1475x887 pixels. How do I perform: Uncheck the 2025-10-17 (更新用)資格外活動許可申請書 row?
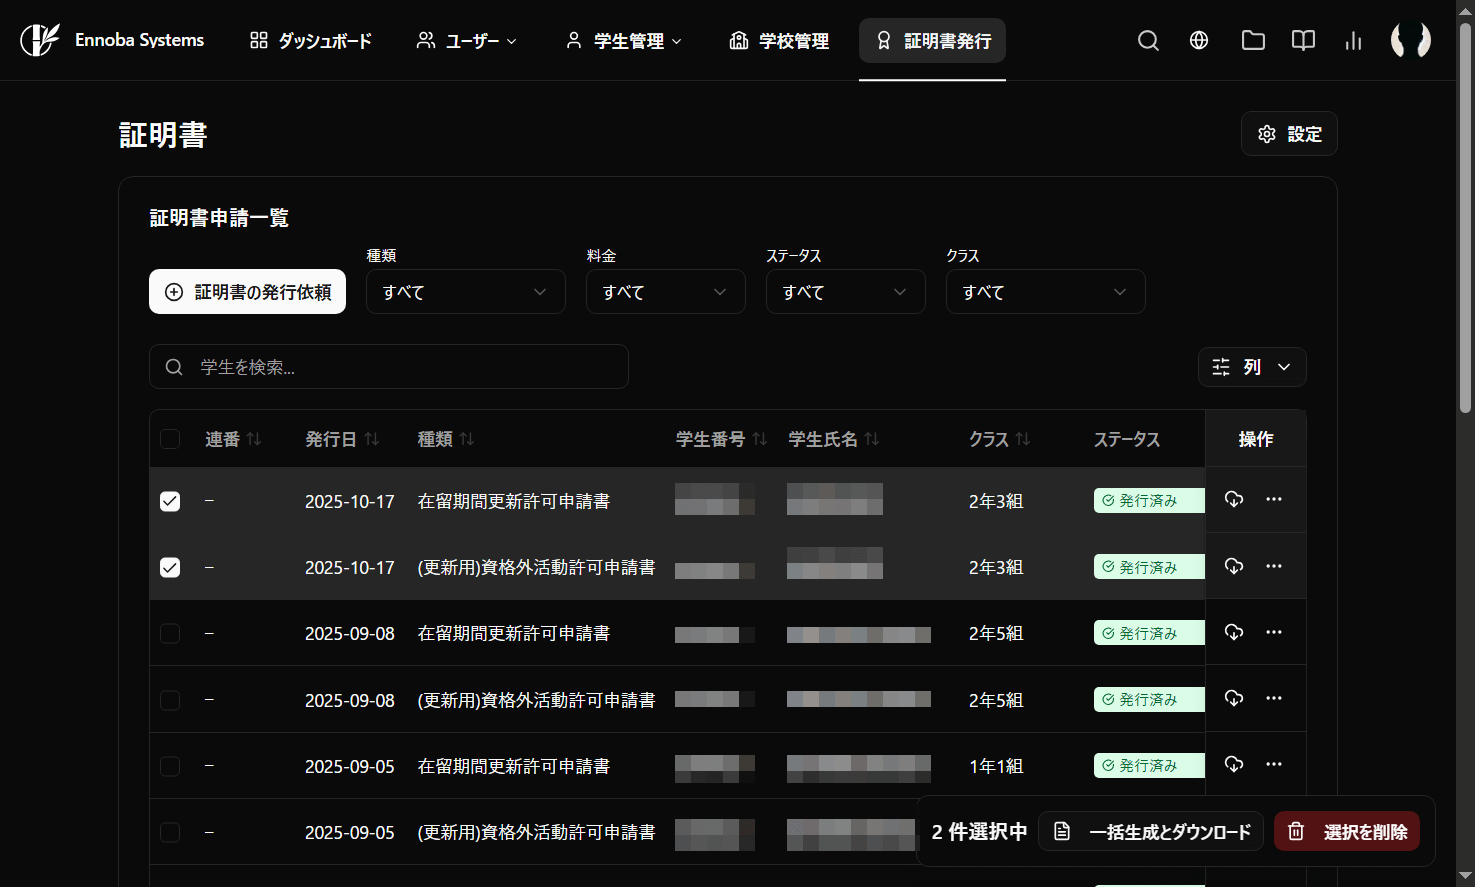pyautogui.click(x=170, y=567)
